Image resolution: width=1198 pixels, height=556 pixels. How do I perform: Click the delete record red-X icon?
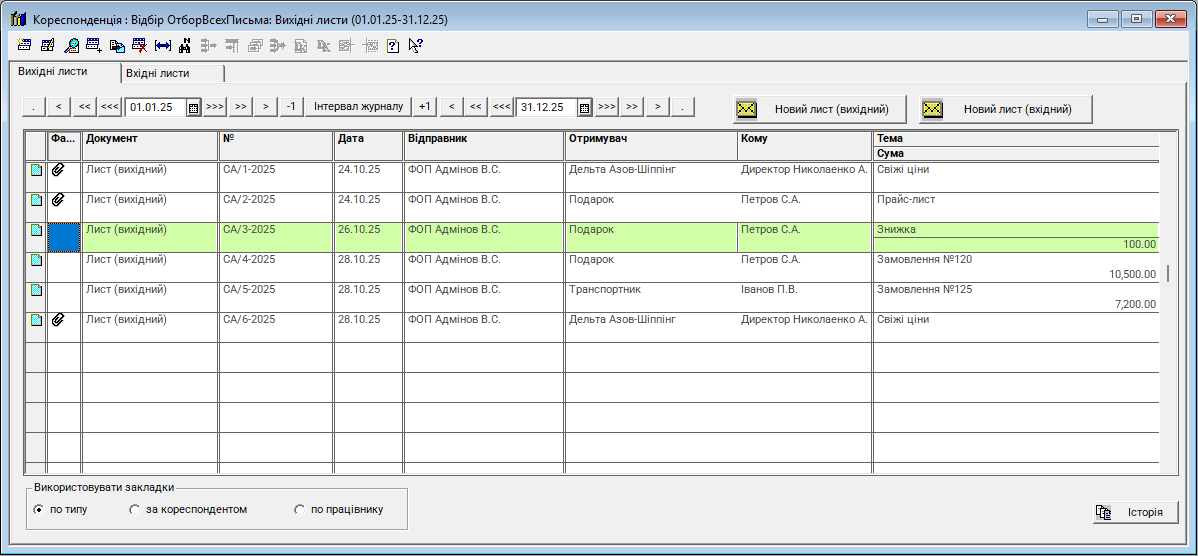pos(140,45)
